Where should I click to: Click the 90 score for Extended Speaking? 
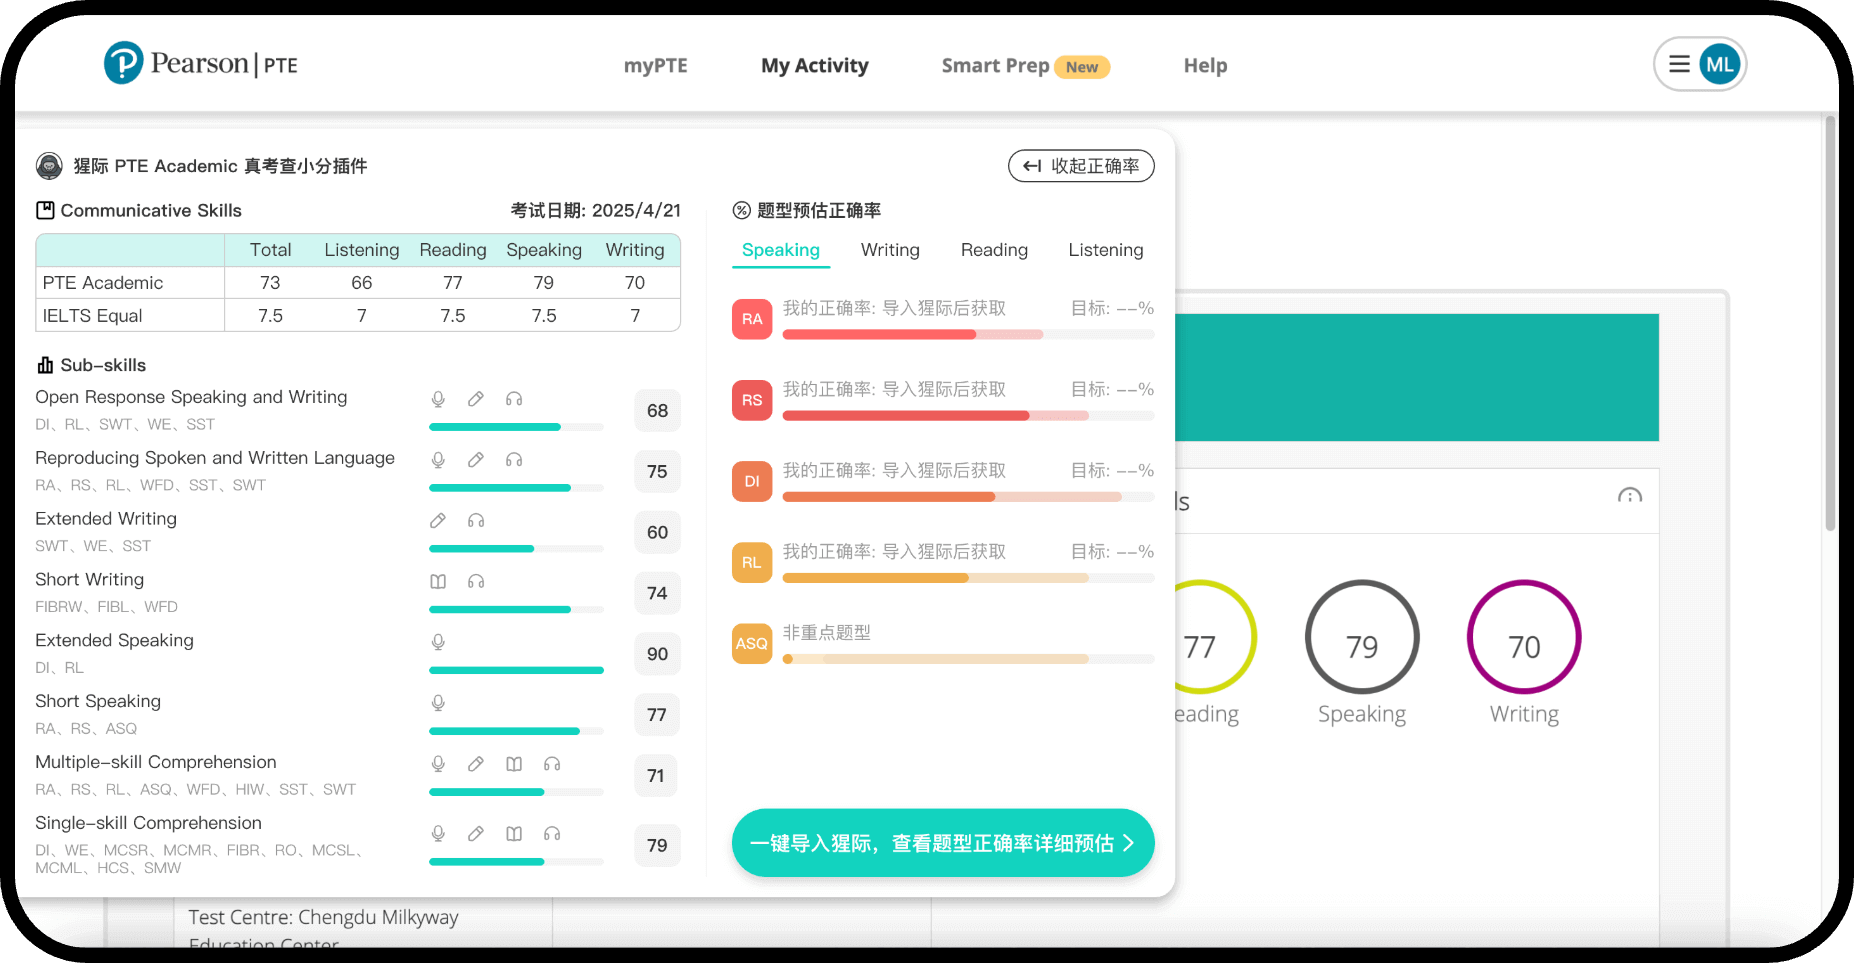[x=657, y=654]
